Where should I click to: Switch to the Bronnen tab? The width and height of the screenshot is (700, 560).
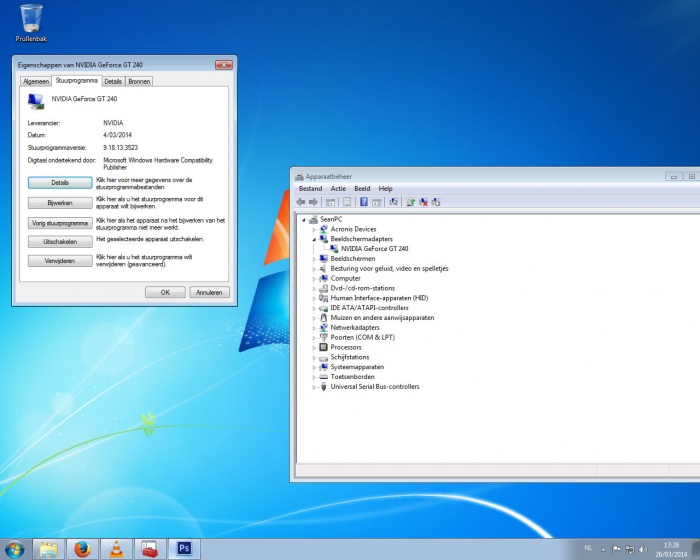click(x=139, y=81)
